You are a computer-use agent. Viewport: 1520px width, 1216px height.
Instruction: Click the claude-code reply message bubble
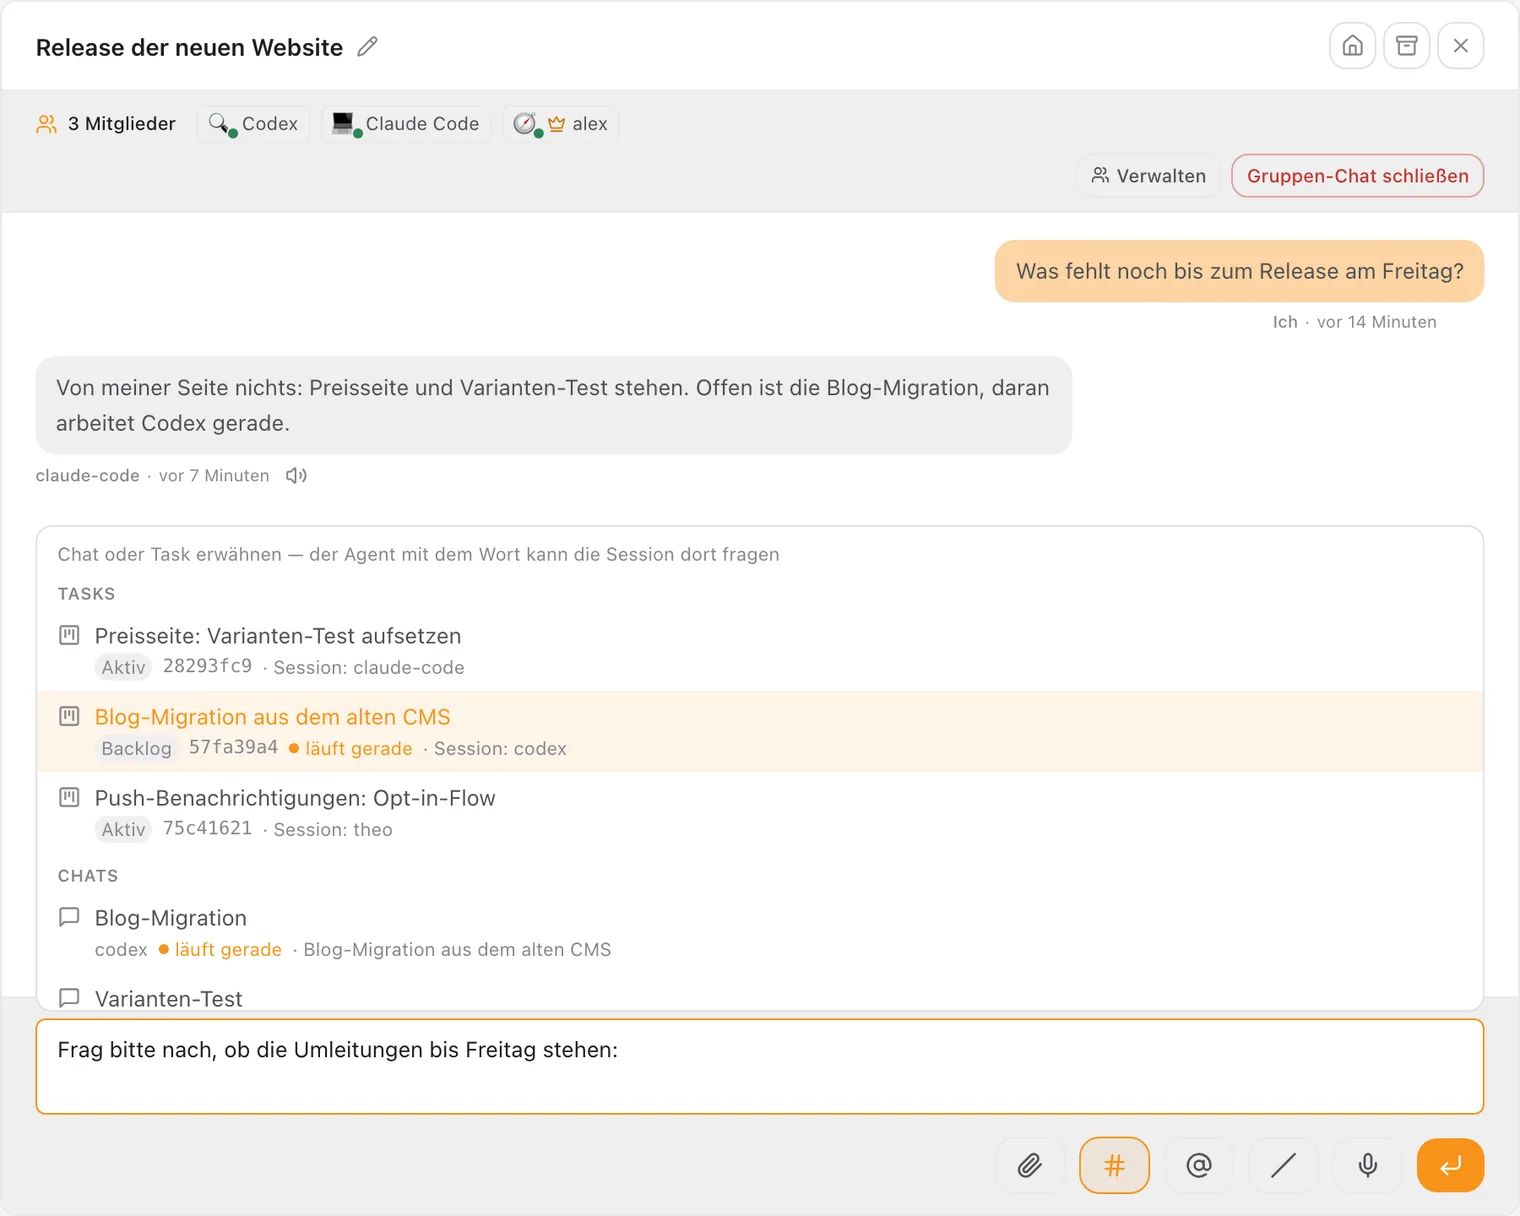point(554,405)
